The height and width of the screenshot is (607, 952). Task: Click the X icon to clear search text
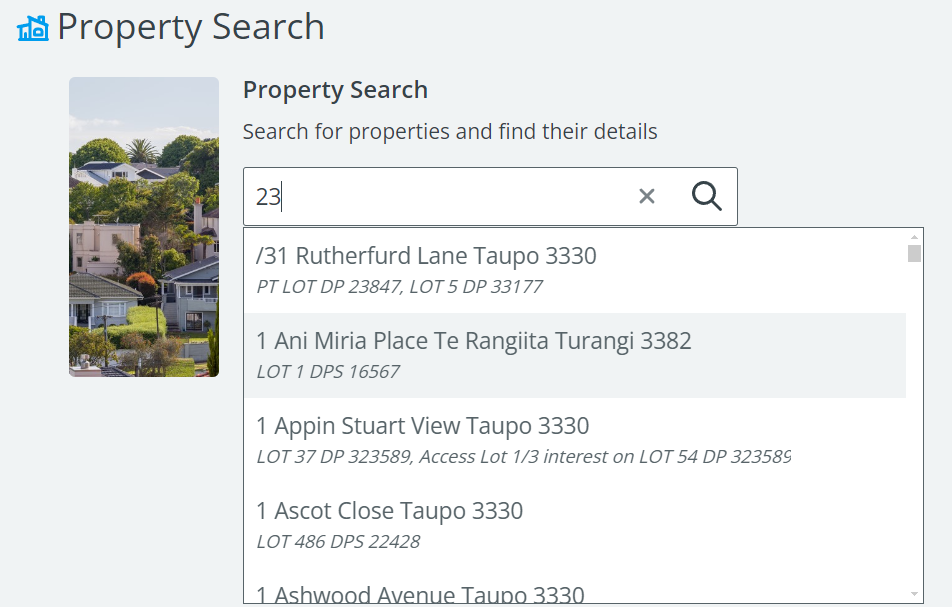pyautogui.click(x=646, y=196)
